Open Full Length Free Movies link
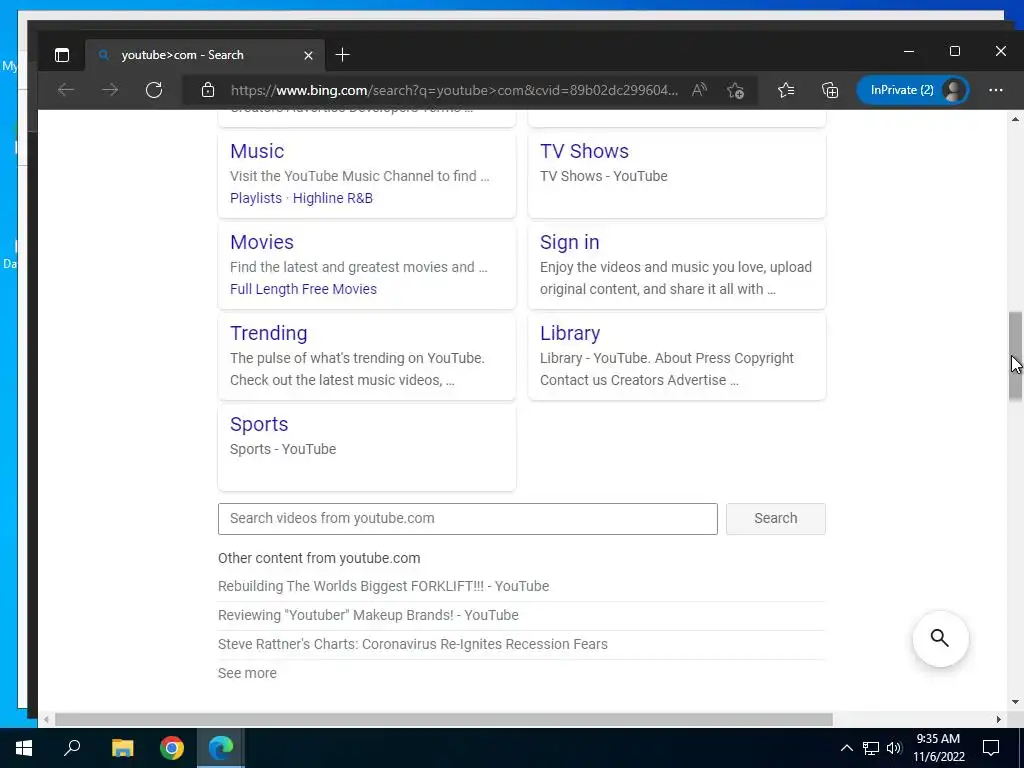Image resolution: width=1024 pixels, height=768 pixels. [303, 289]
